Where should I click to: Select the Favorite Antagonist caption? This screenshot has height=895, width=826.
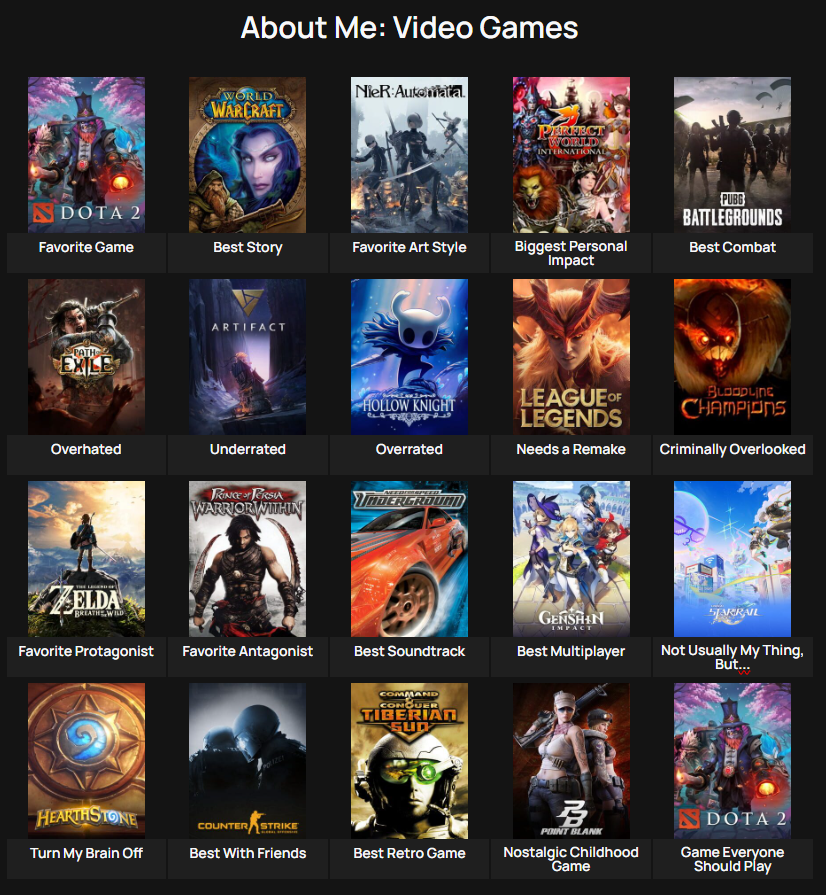(x=247, y=651)
